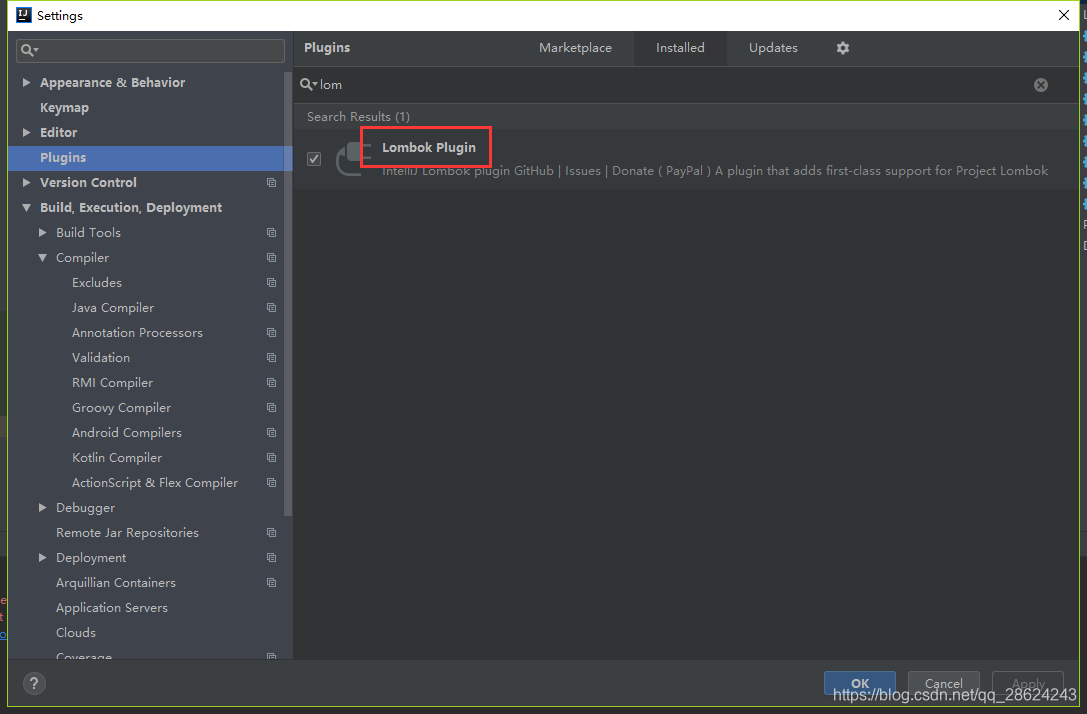Click project-level icon beside Remote Jar Repositories
Screen dimensions: 1087x714
pyautogui.click(x=271, y=532)
